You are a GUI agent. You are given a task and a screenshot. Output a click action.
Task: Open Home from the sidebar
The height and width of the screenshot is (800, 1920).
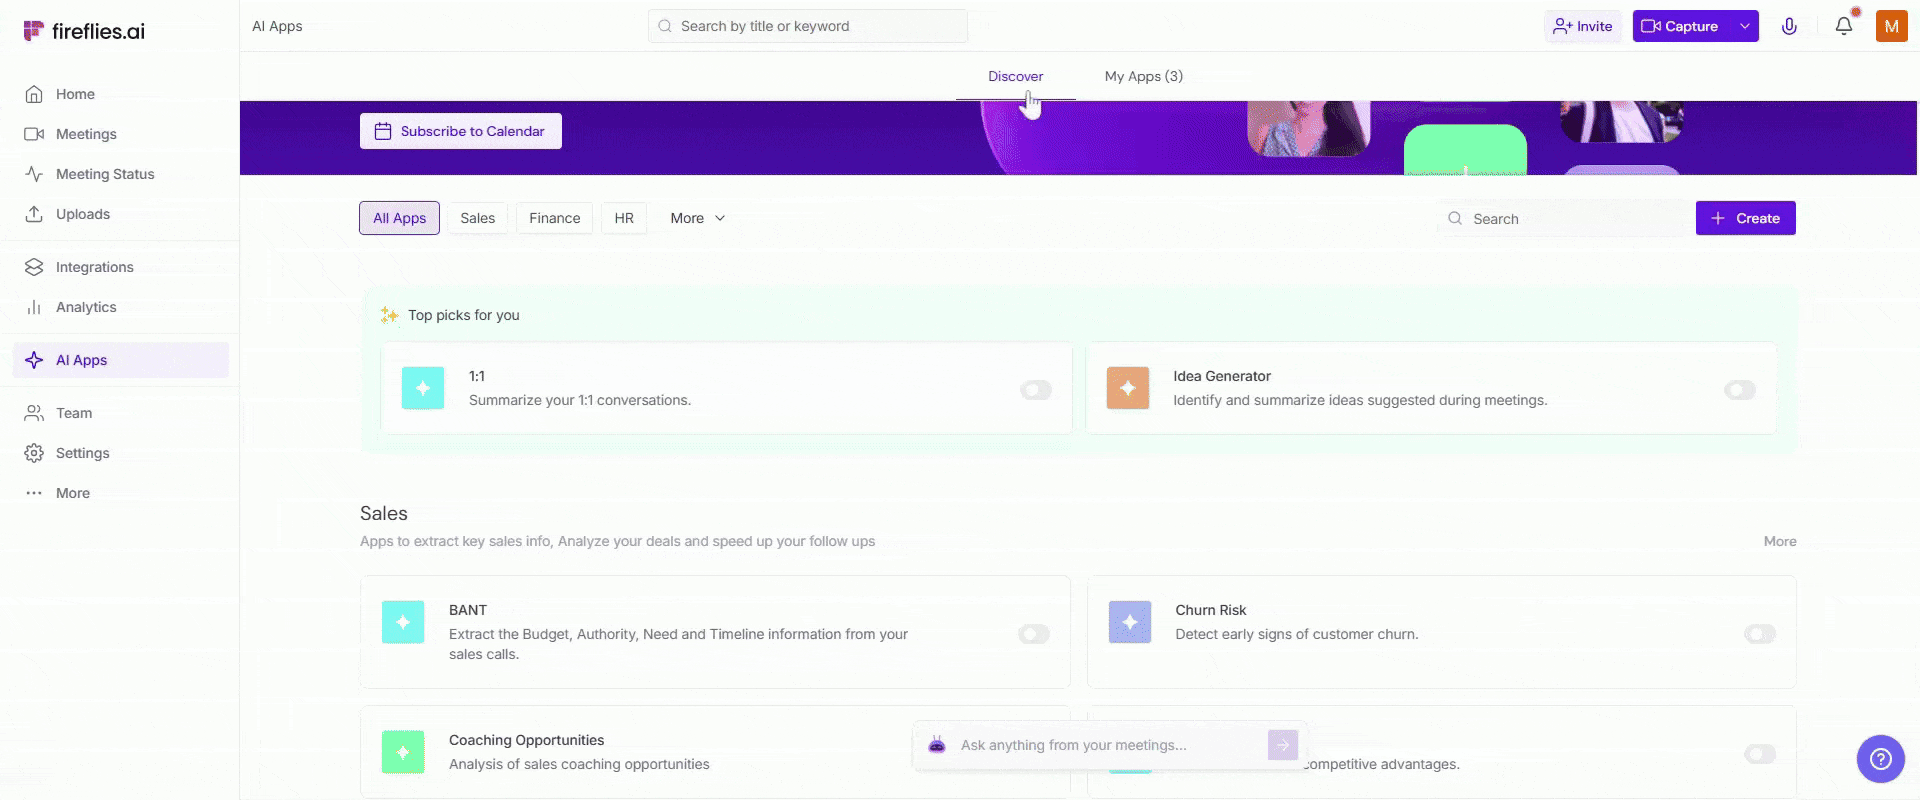[120, 94]
